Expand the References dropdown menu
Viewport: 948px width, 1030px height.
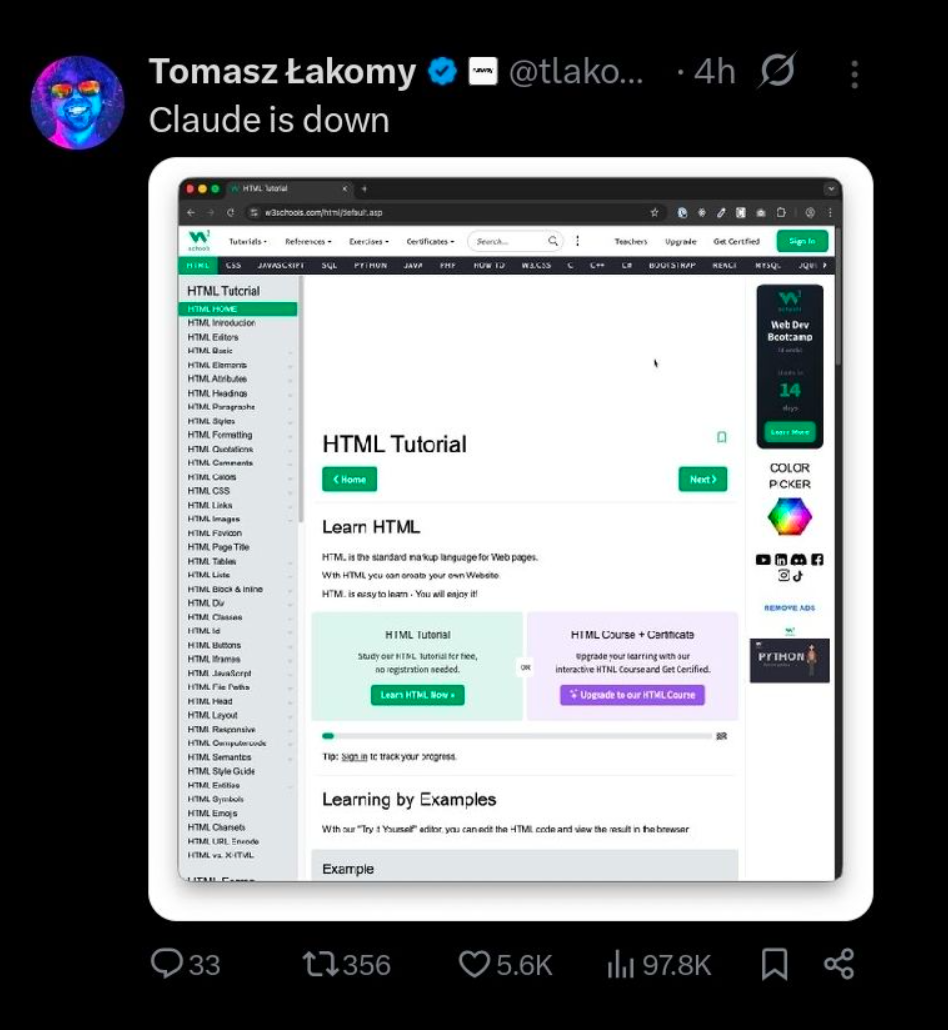click(x=307, y=241)
